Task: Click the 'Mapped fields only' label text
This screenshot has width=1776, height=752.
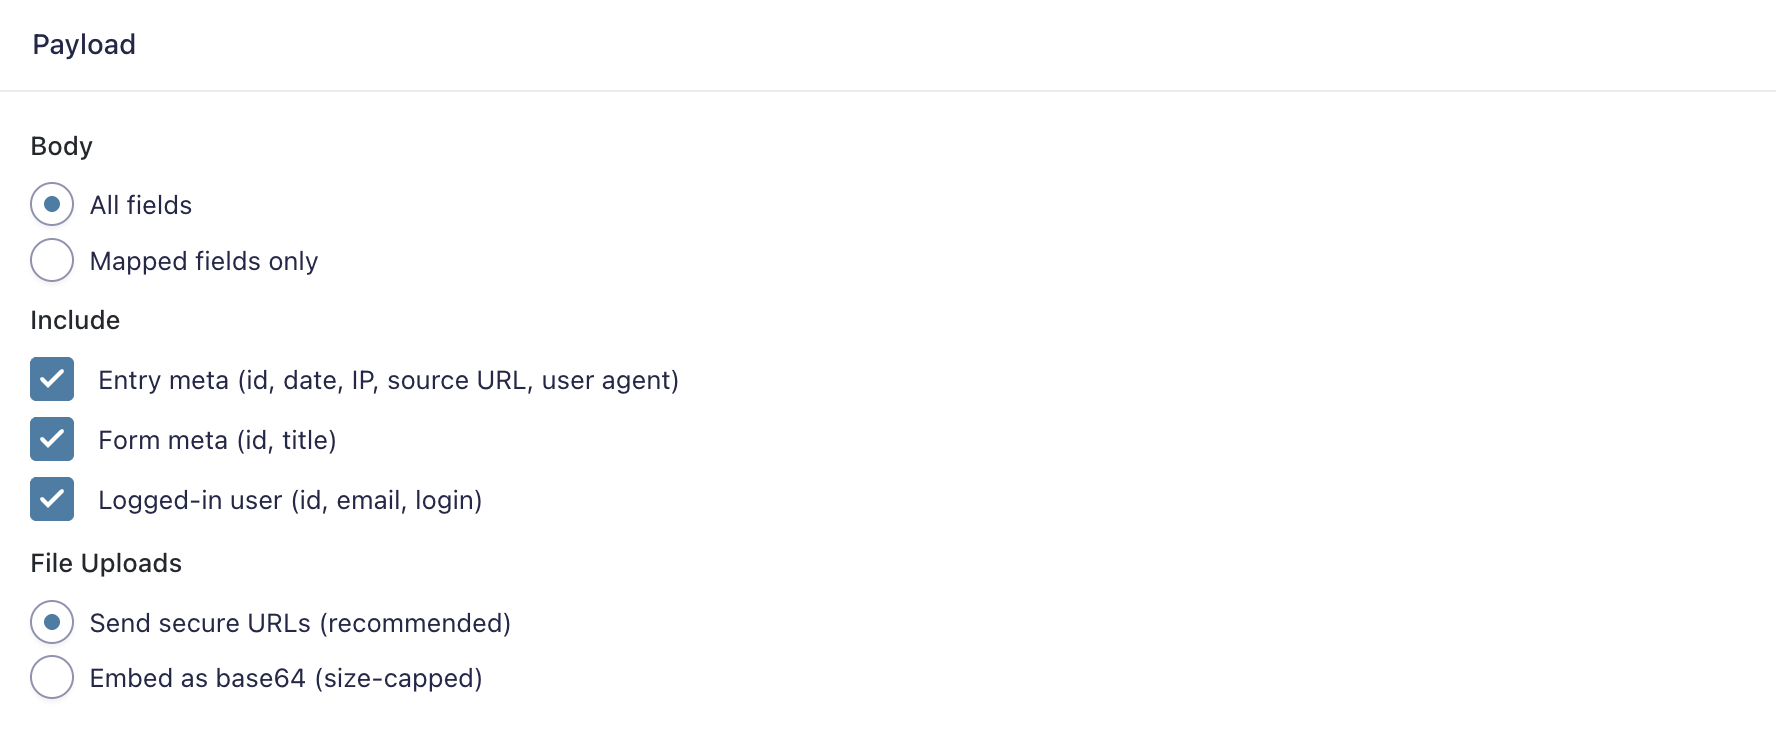Action: click(204, 261)
